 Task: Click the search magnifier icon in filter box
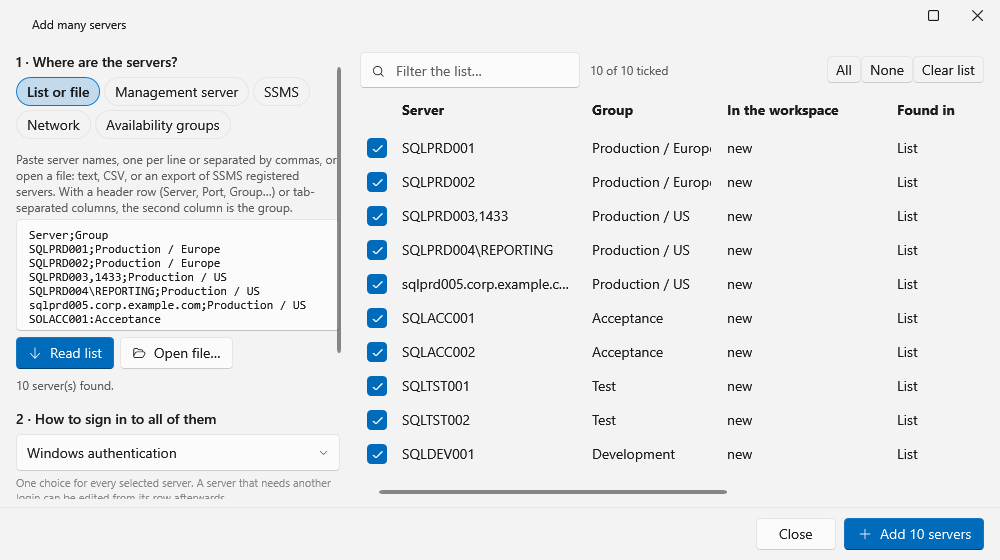click(x=378, y=71)
